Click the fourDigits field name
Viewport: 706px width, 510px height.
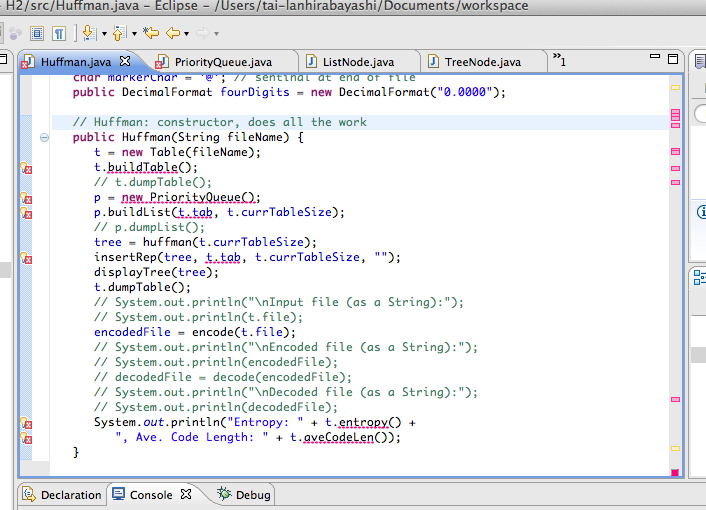click(255, 92)
